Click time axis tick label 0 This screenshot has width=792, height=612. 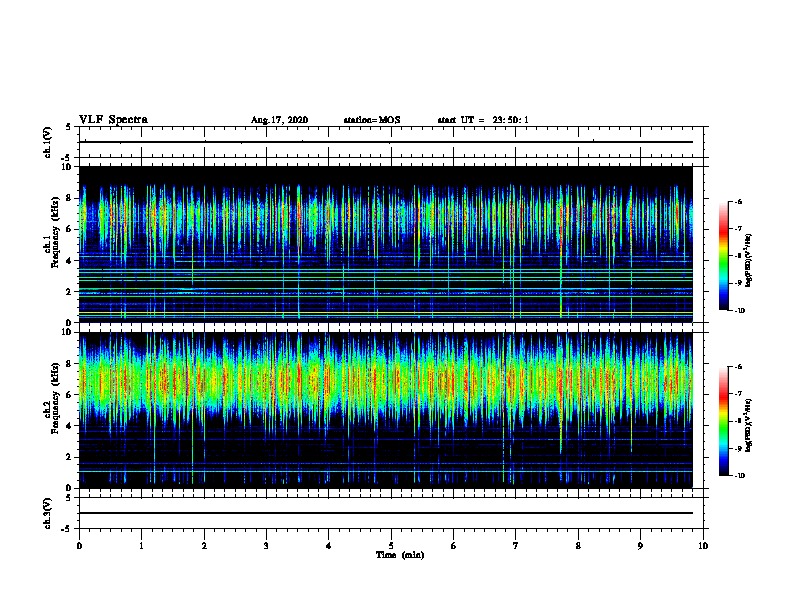coord(79,545)
